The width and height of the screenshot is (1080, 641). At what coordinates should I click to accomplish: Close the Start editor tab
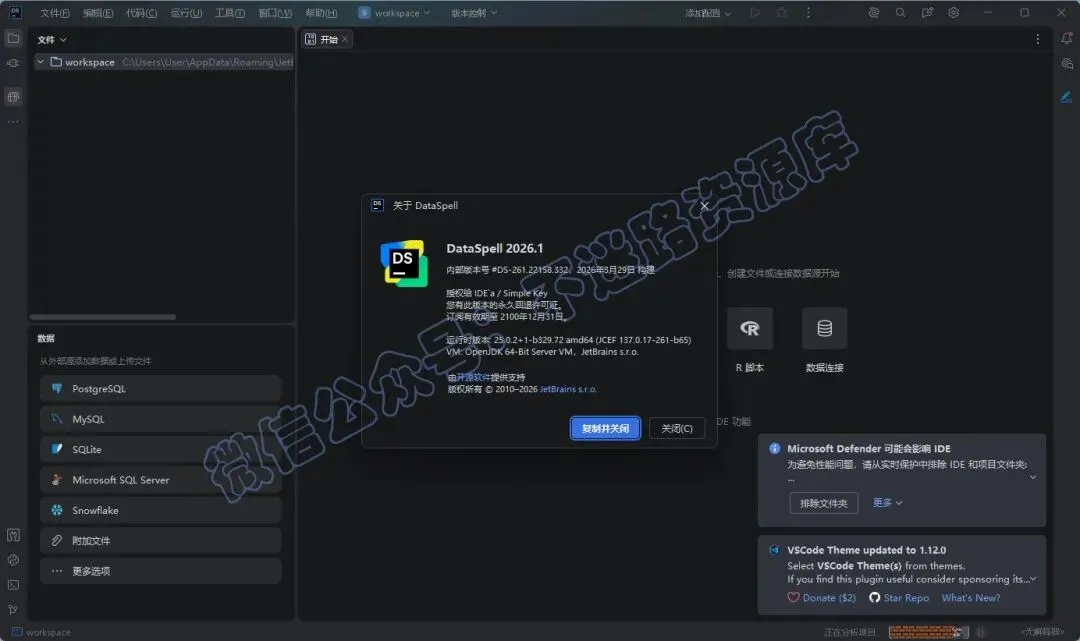345,39
